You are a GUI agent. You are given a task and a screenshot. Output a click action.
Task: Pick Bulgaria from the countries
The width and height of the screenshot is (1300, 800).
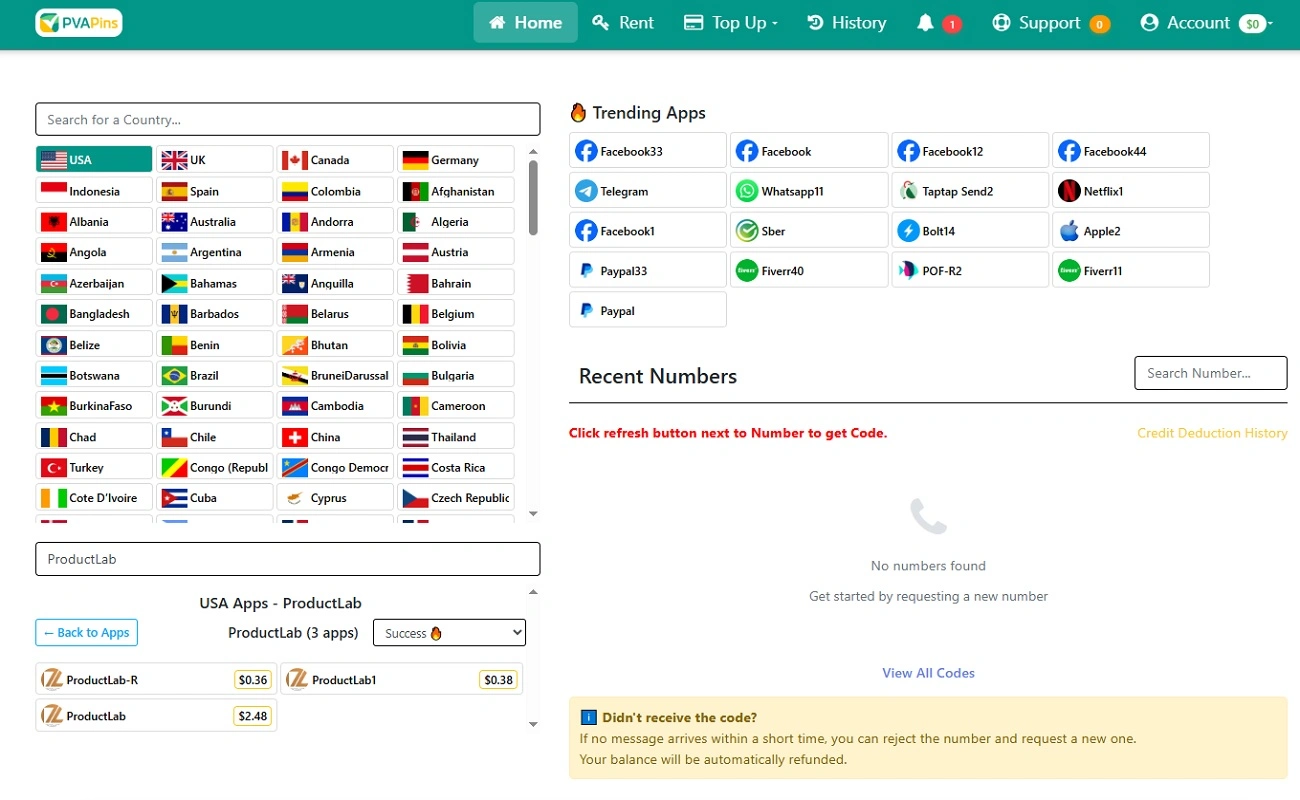click(456, 375)
